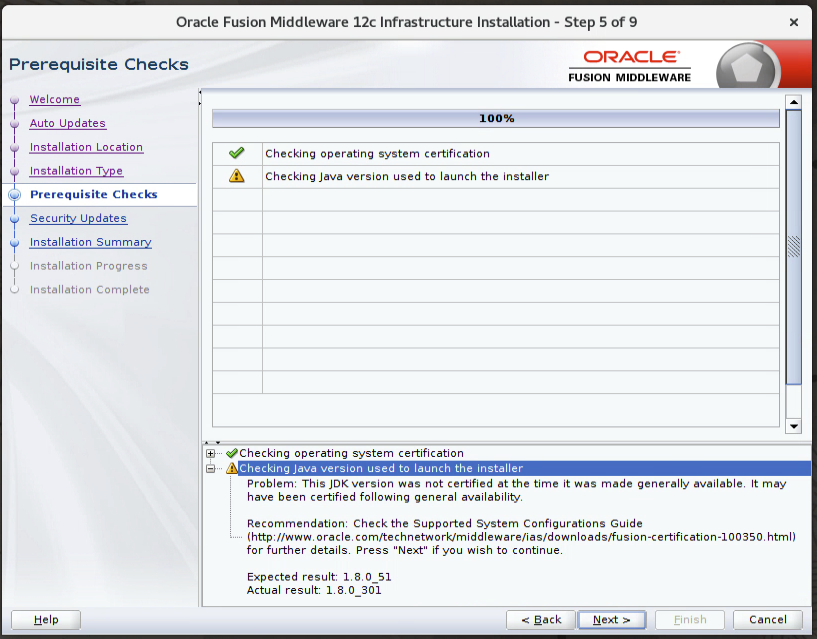Click the Back button
Viewport: 817px width, 639px height.
(x=541, y=620)
